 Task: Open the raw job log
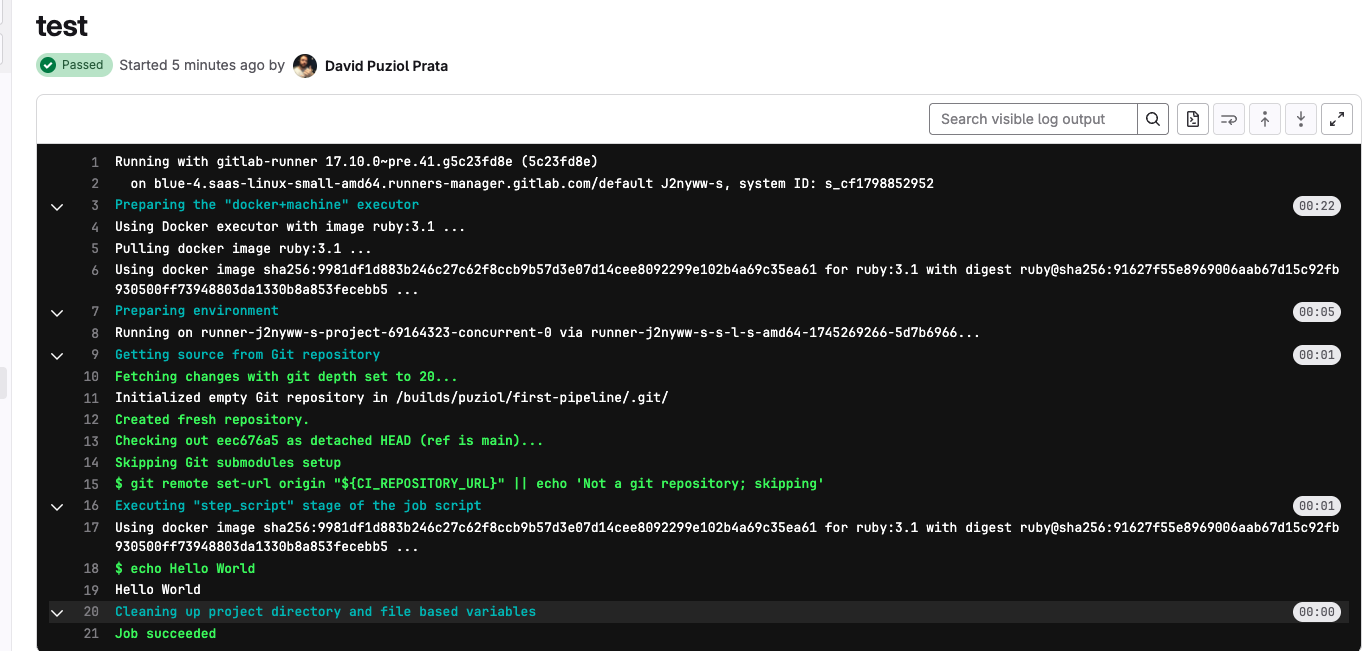pyautogui.click(x=1193, y=119)
